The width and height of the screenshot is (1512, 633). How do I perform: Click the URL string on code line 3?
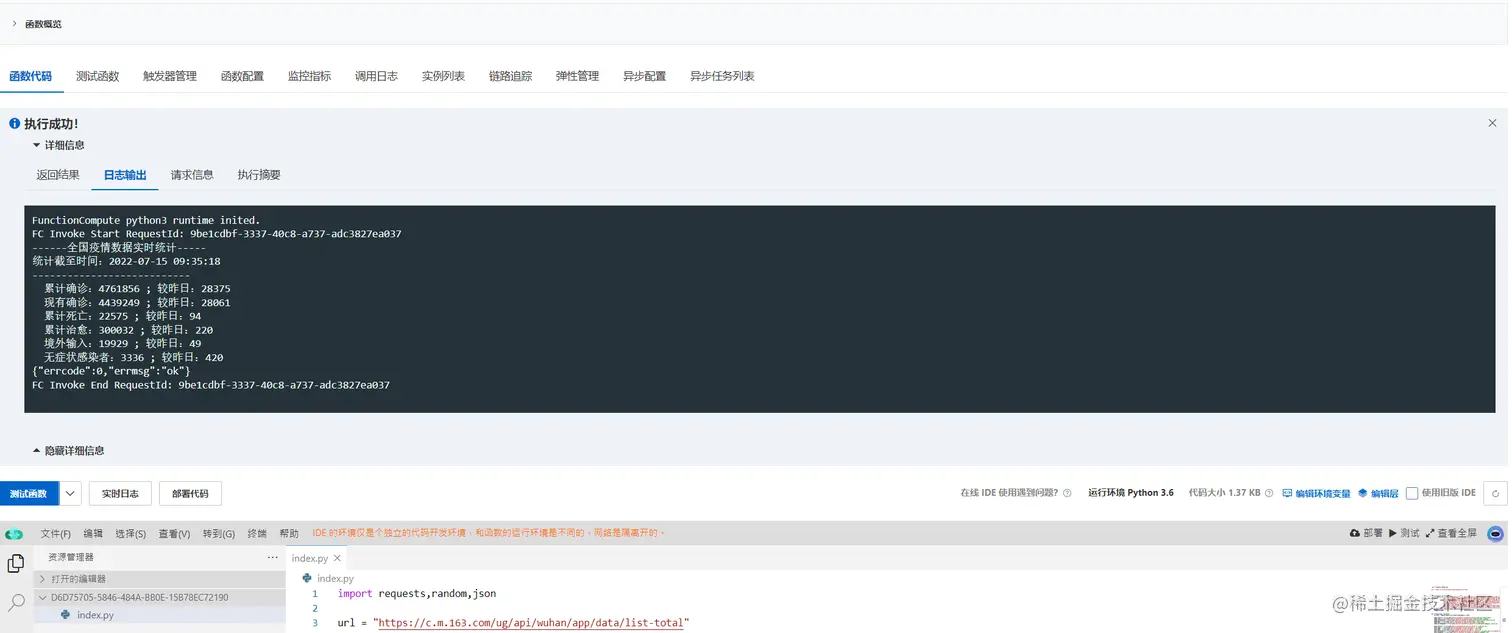532,623
